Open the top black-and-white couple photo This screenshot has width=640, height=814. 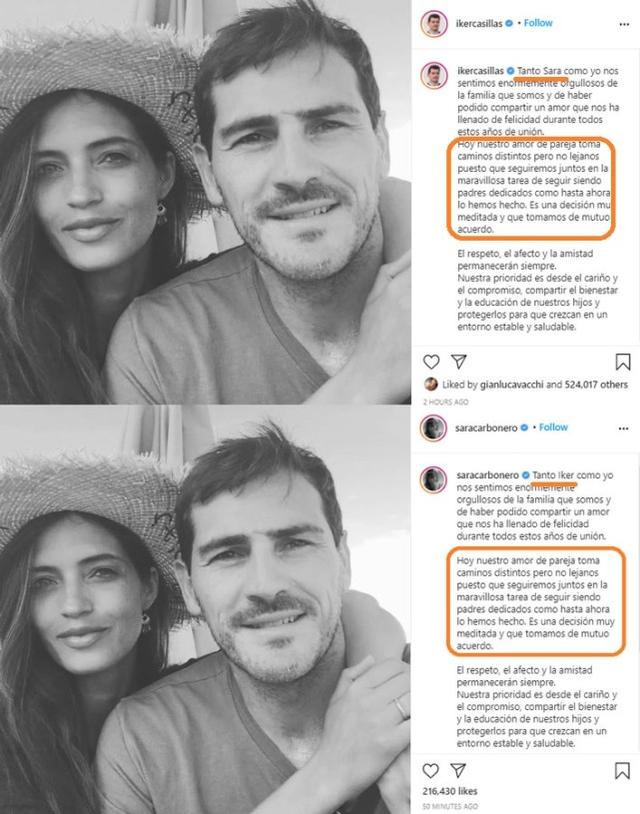(x=206, y=202)
